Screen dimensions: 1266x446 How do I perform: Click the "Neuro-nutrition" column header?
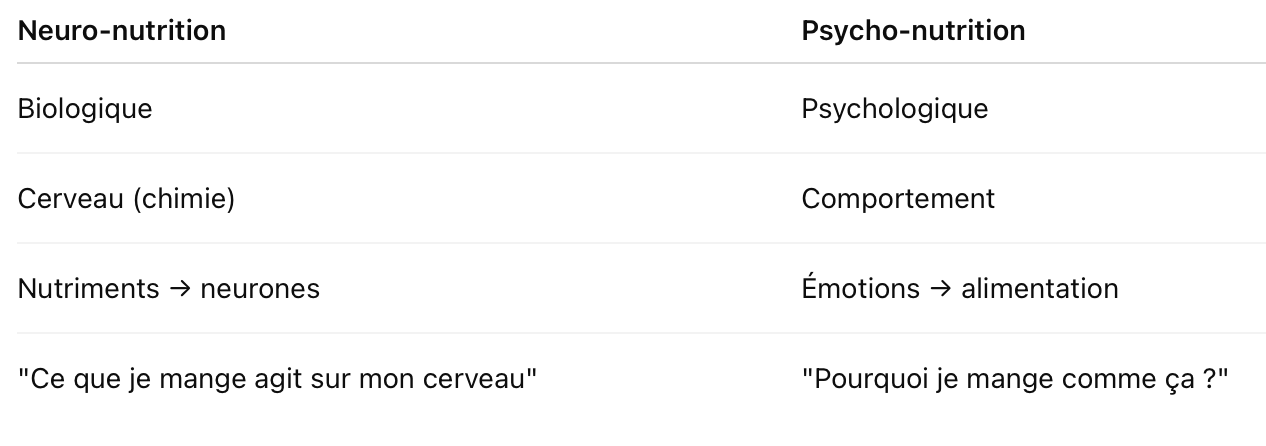(x=122, y=31)
